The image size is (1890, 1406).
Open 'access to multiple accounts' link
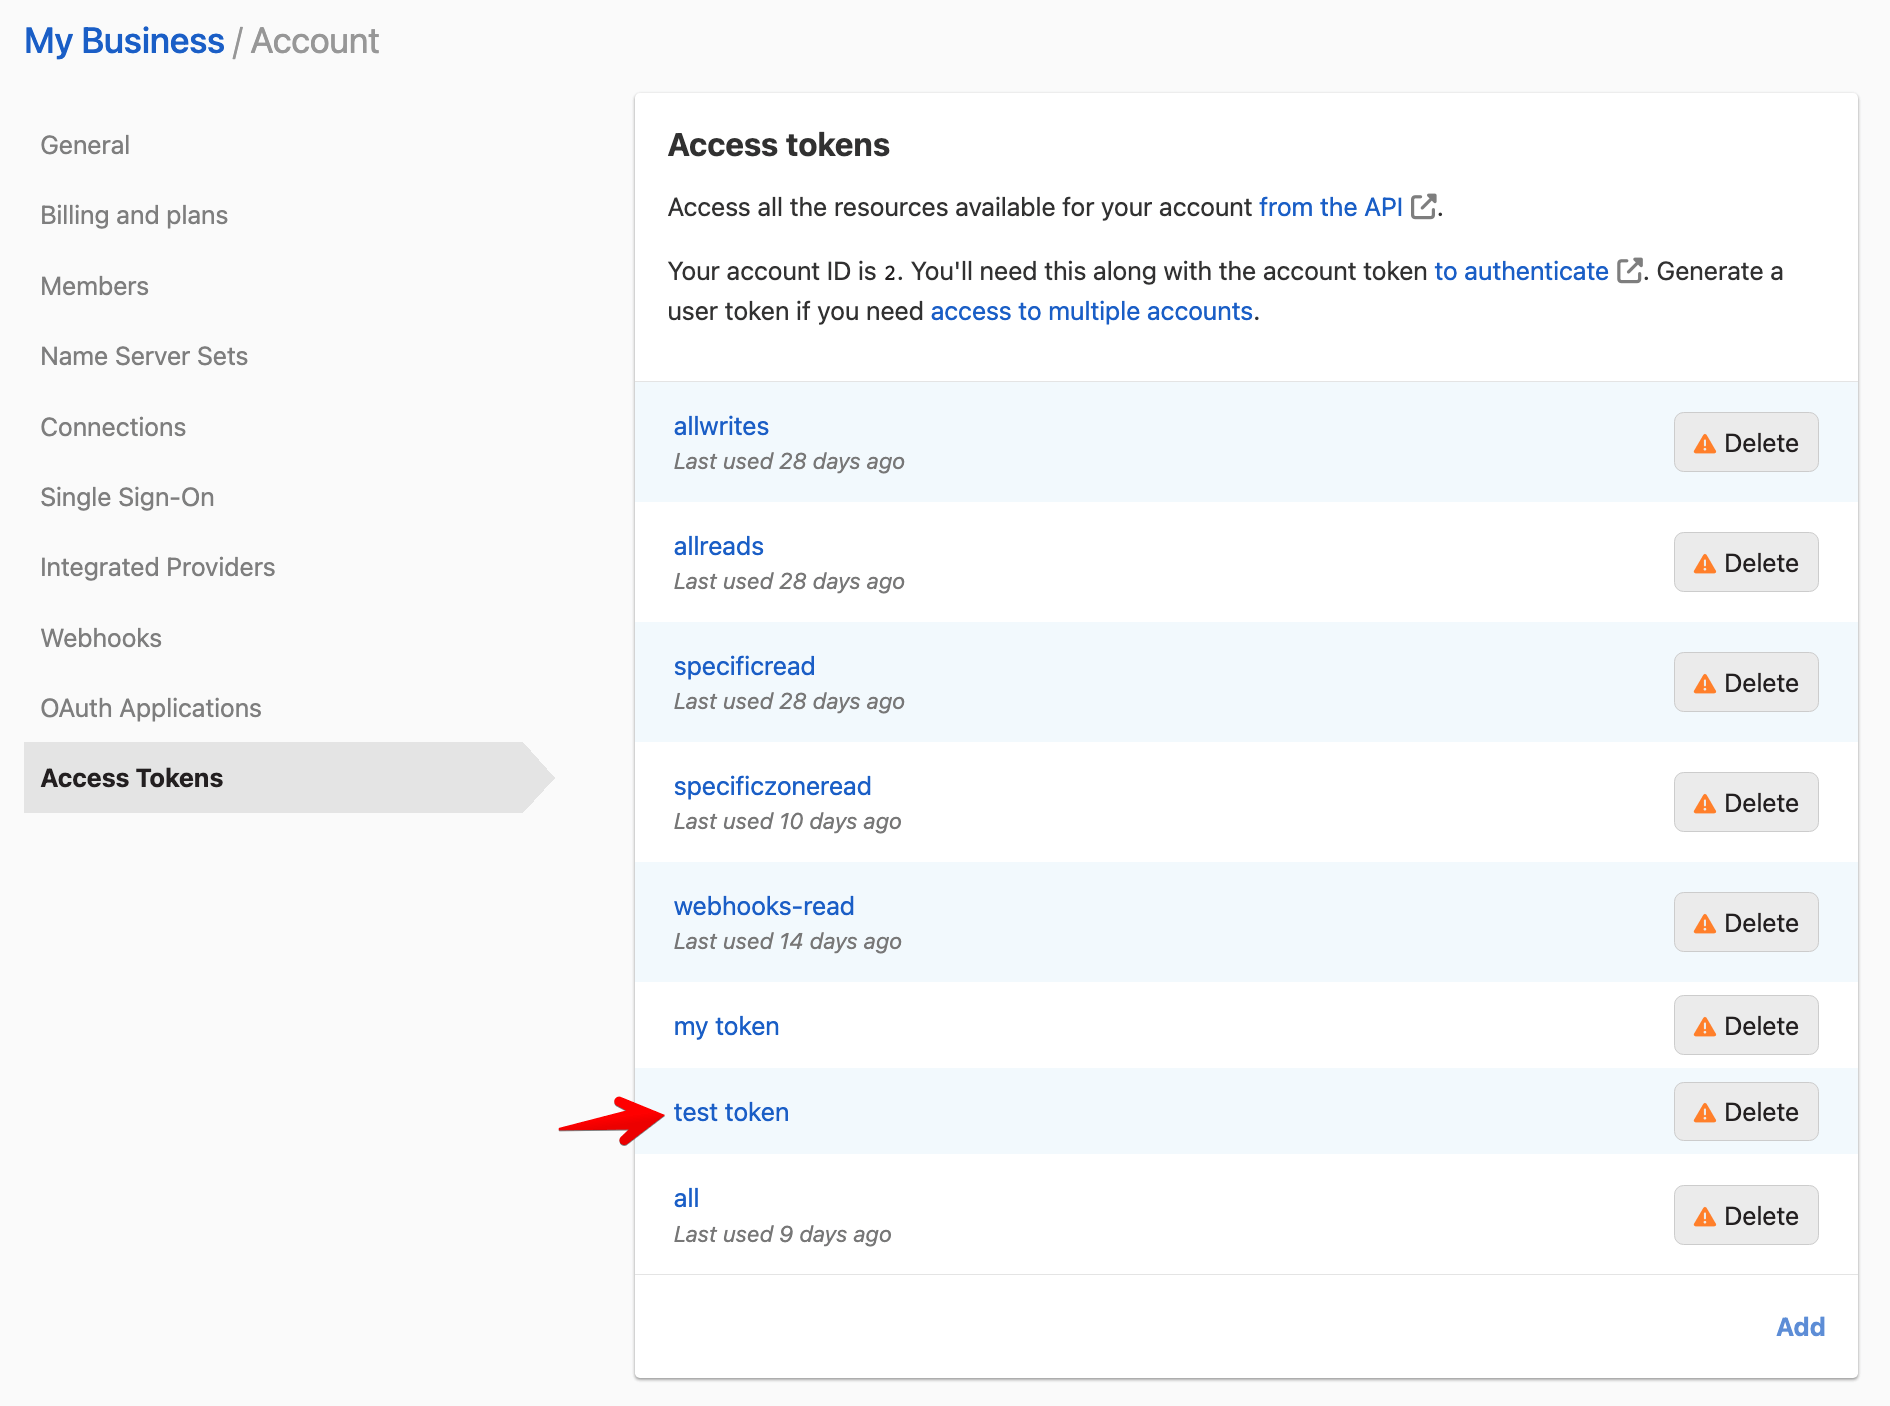tap(1091, 311)
